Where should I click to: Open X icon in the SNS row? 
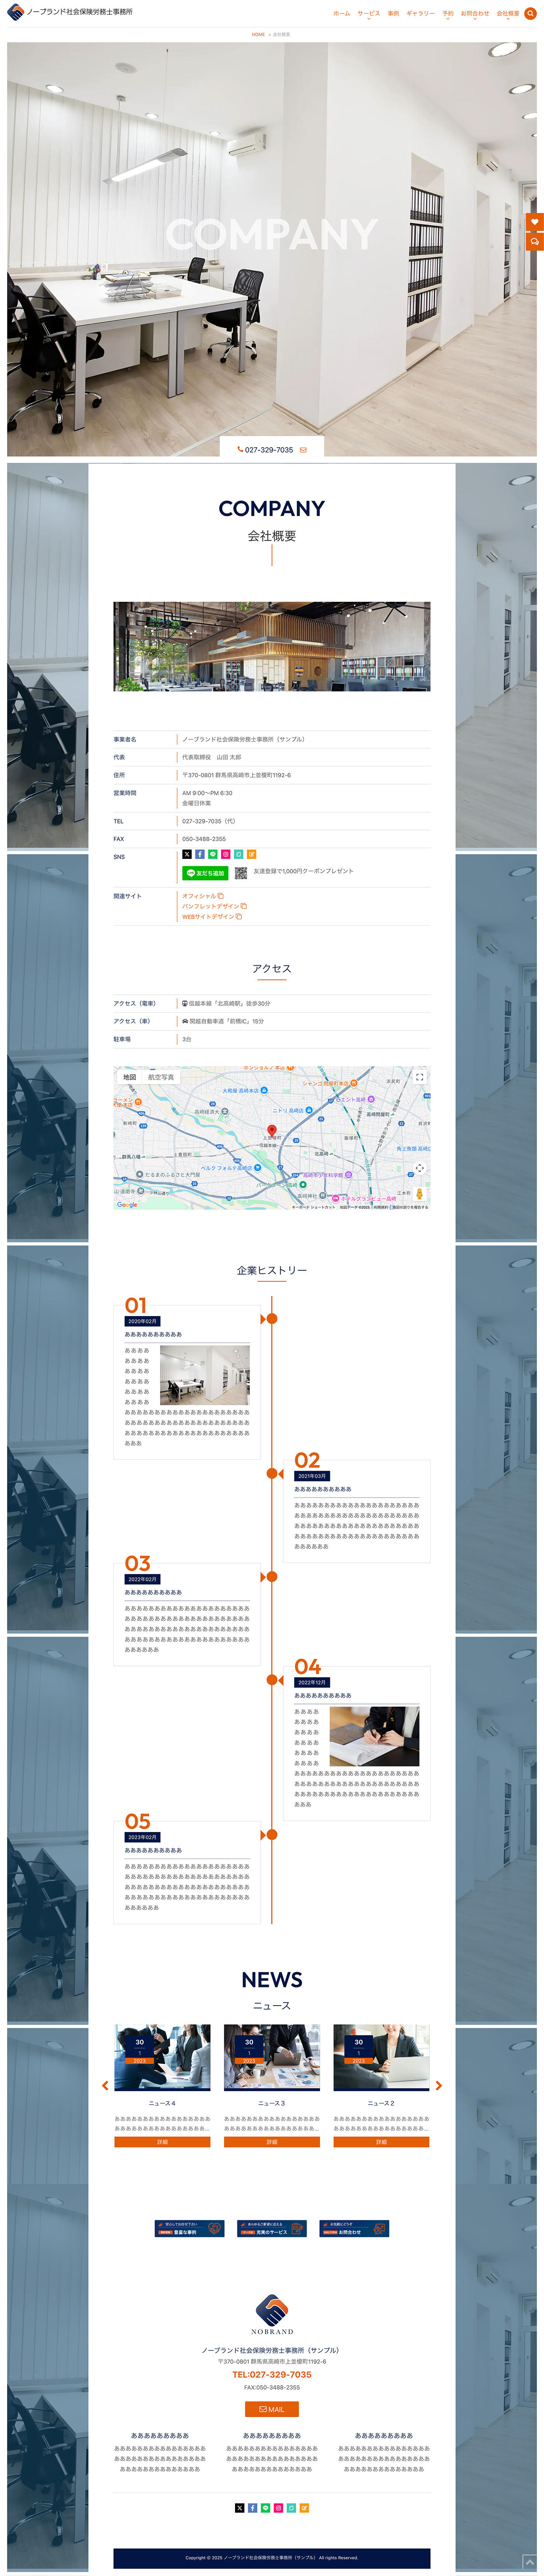187,854
